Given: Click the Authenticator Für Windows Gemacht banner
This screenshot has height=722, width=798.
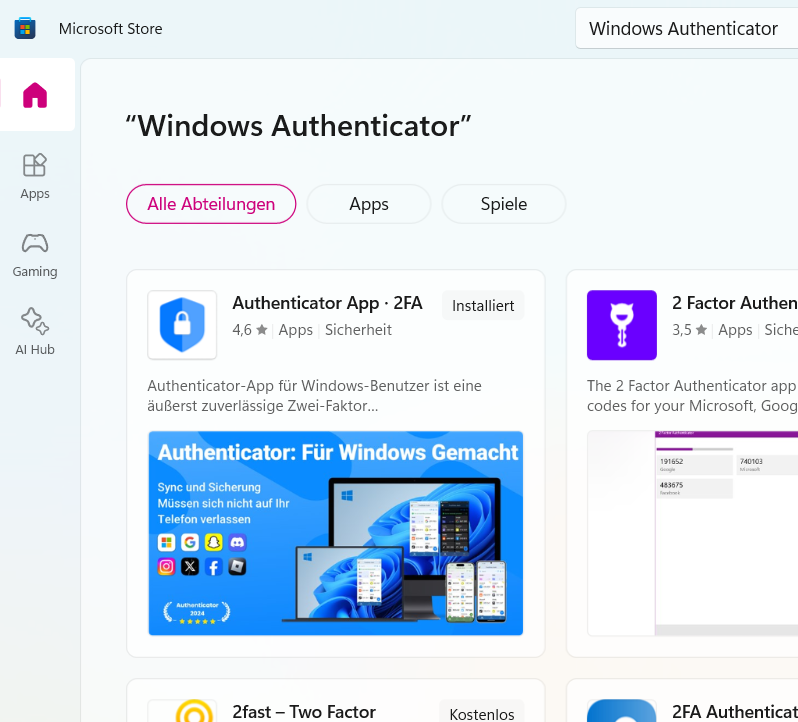Looking at the screenshot, I should click(x=335, y=533).
